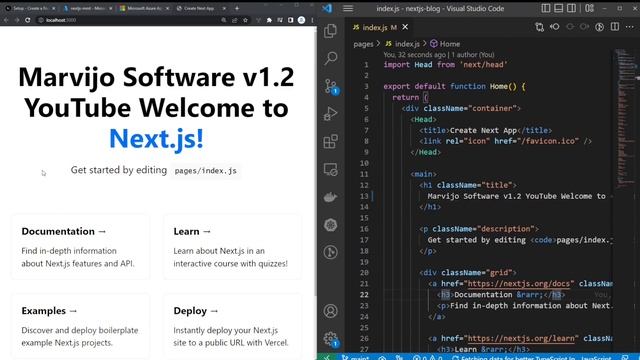Click 'index.js' breadcrumb segment
Screen dimensions: 640x360
click(x=402, y=44)
